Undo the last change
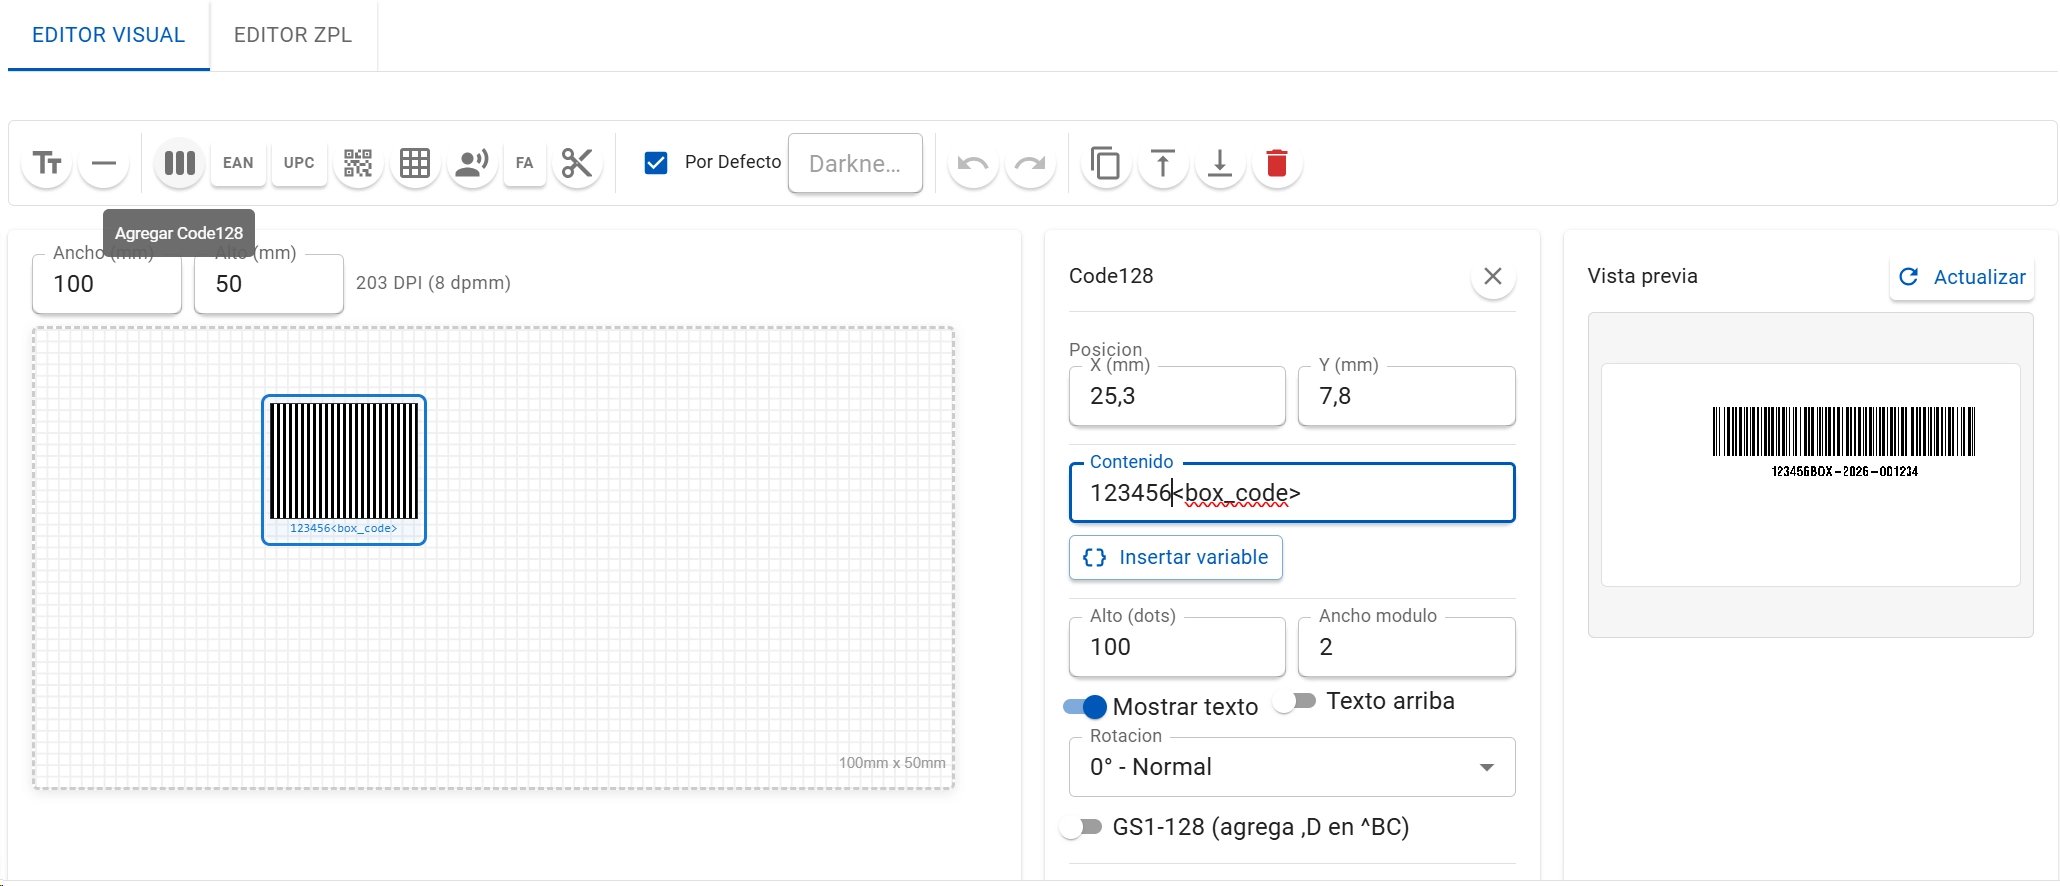 (x=973, y=163)
